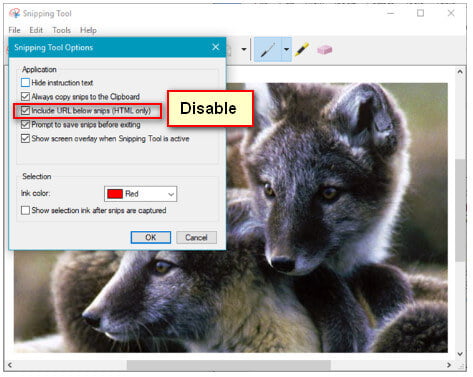Image resolution: width=473 pixels, height=377 pixels.
Task: Open the Help menu
Action: click(x=88, y=30)
